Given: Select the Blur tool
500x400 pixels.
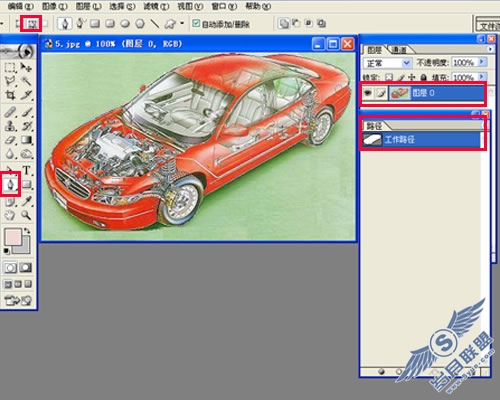Looking at the screenshot, I should click(x=10, y=154).
